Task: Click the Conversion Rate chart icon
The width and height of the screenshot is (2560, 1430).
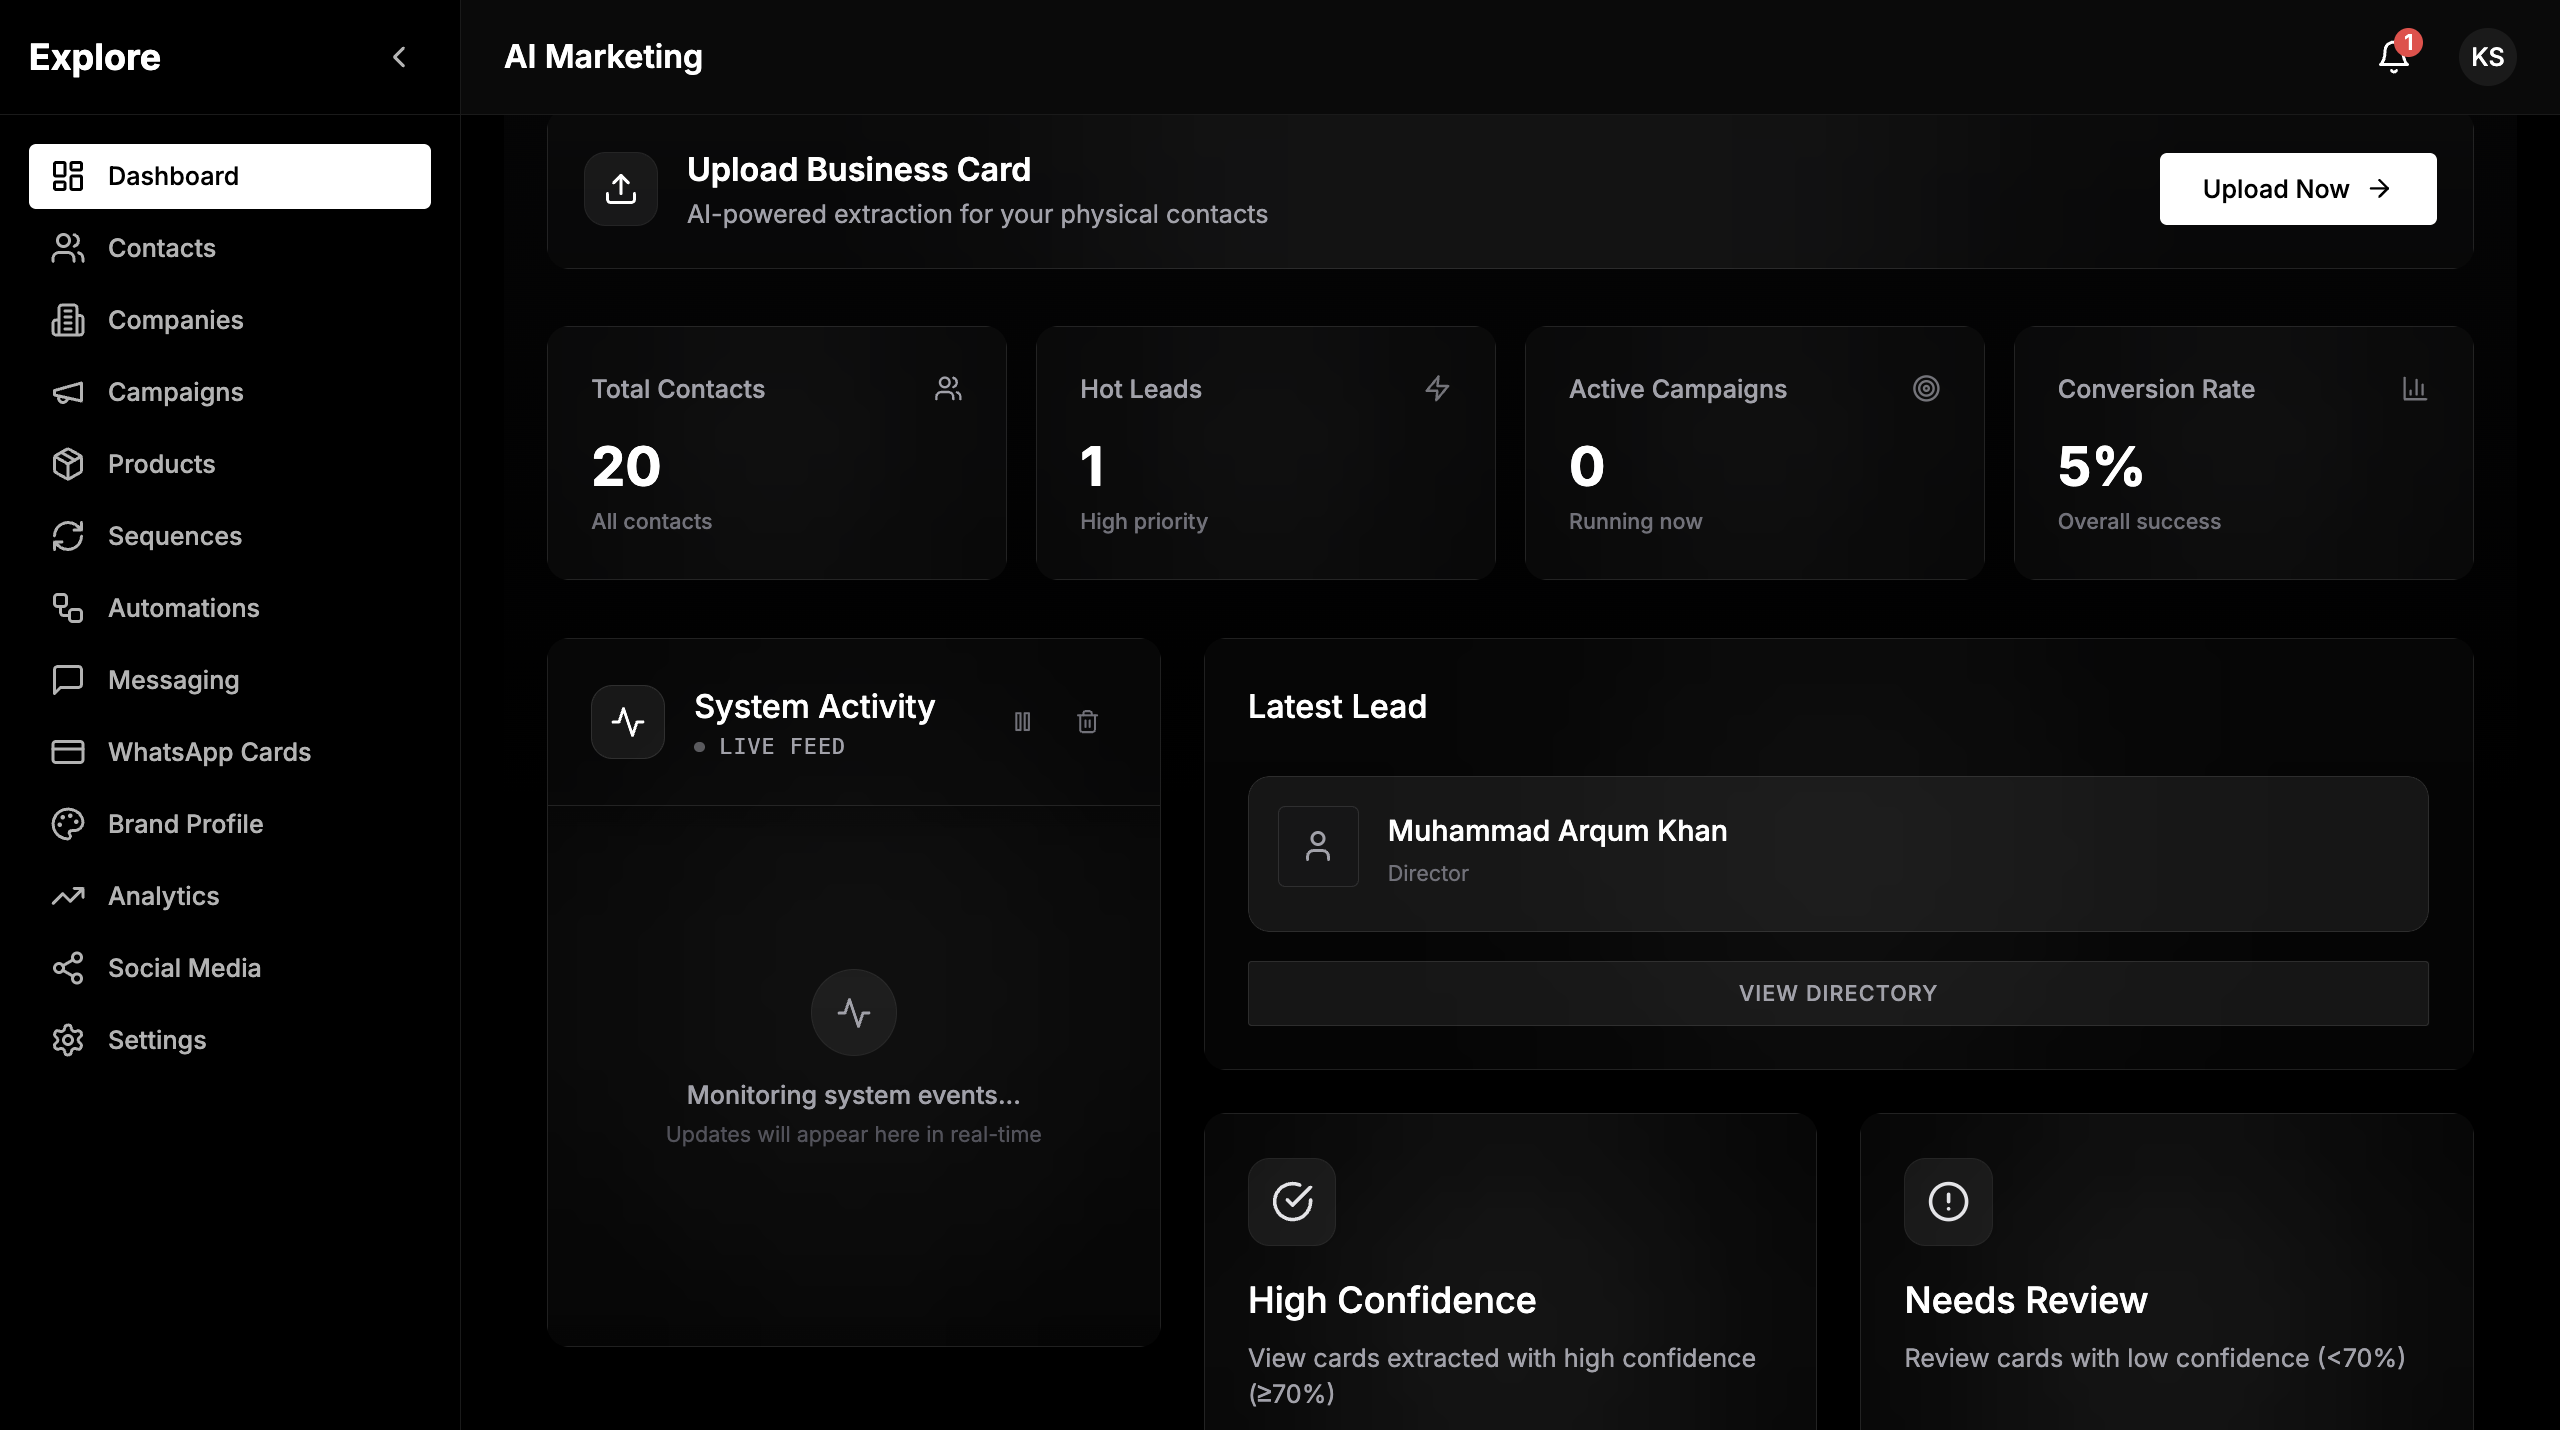Action: click(x=2415, y=388)
